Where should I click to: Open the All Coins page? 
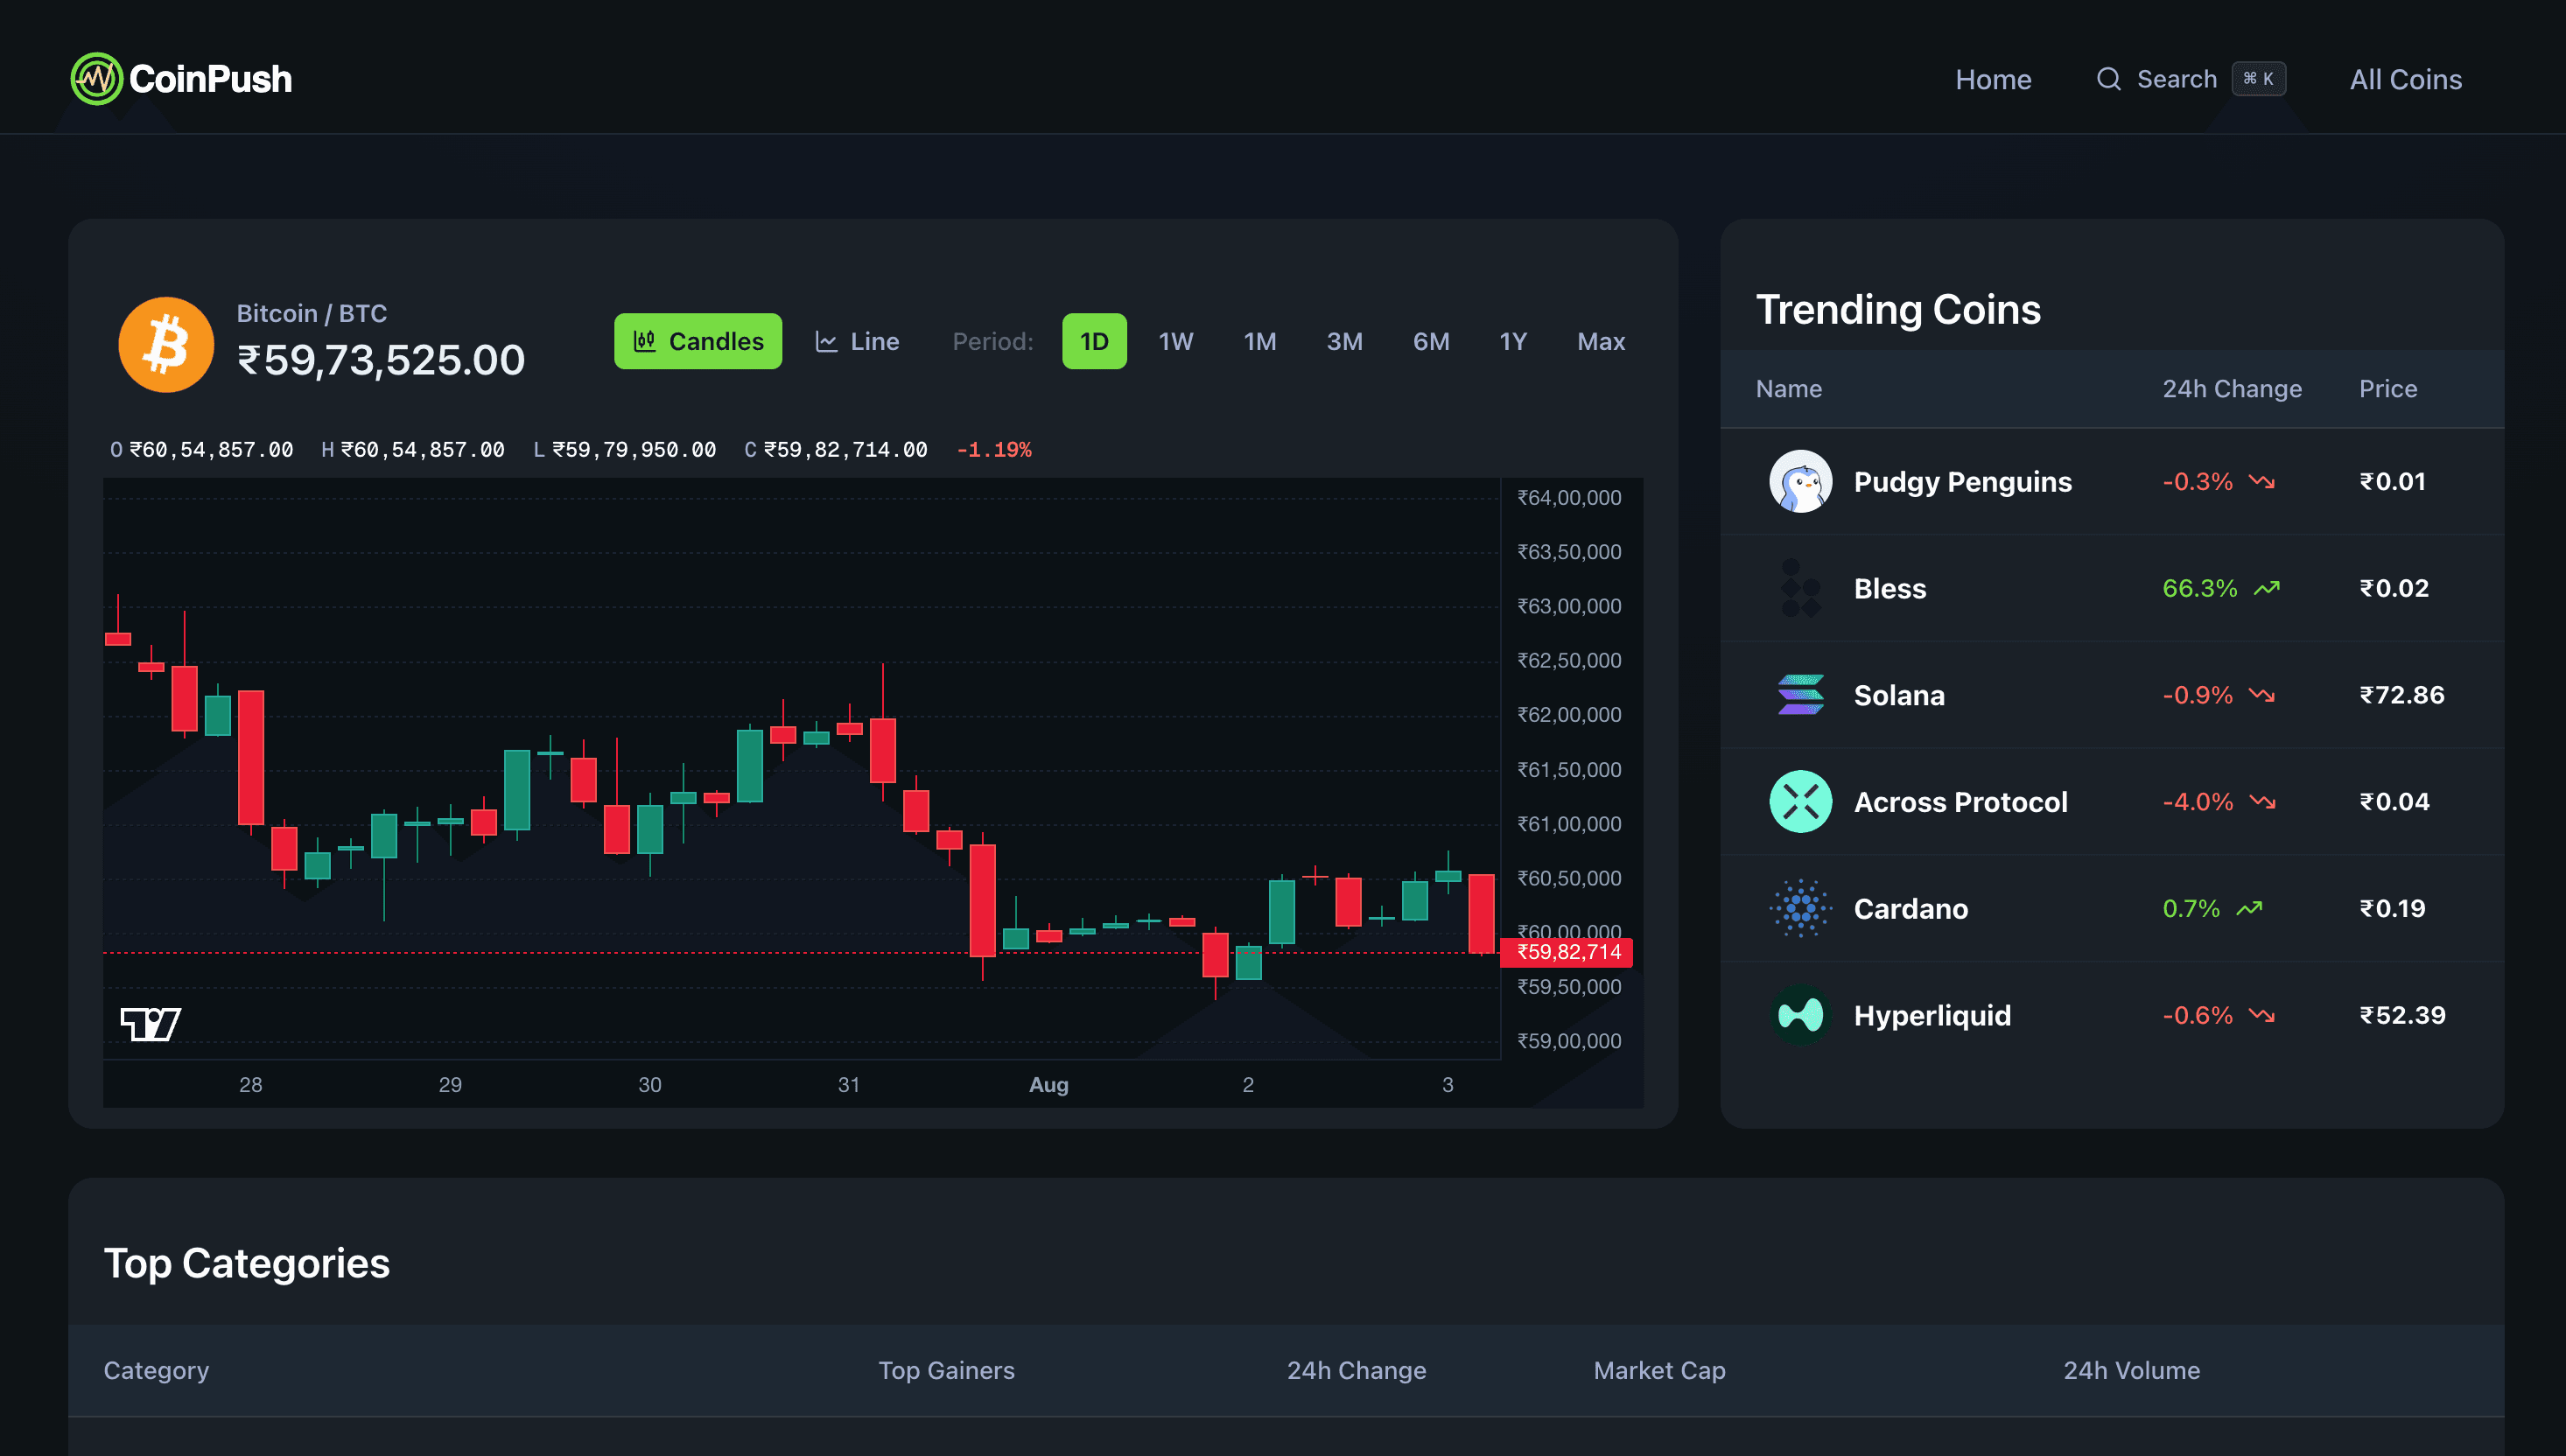[x=2405, y=79]
